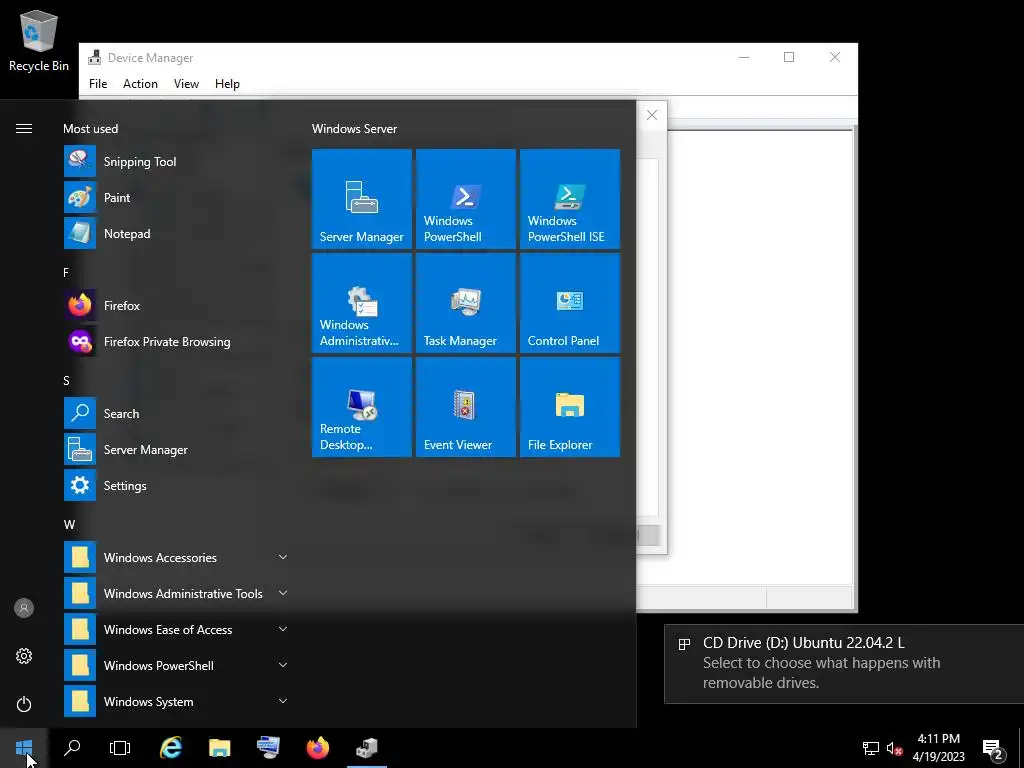The height and width of the screenshot is (768, 1024).
Task: Launch Firefox from the taskbar
Action: pos(318,748)
